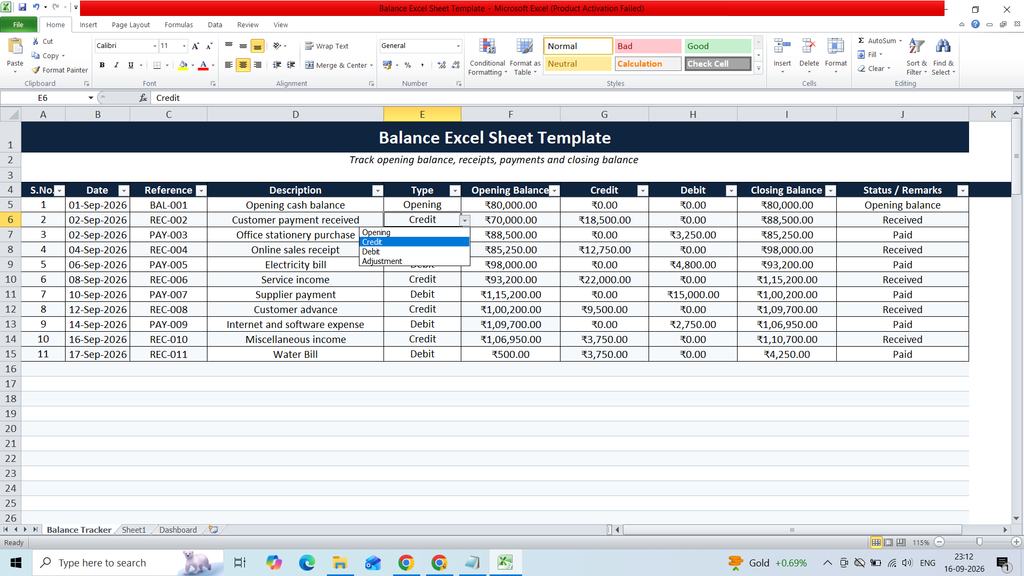This screenshot has width=1024, height=576.
Task: Click the E6 cell validation dropdown arrow
Action: [x=465, y=221]
